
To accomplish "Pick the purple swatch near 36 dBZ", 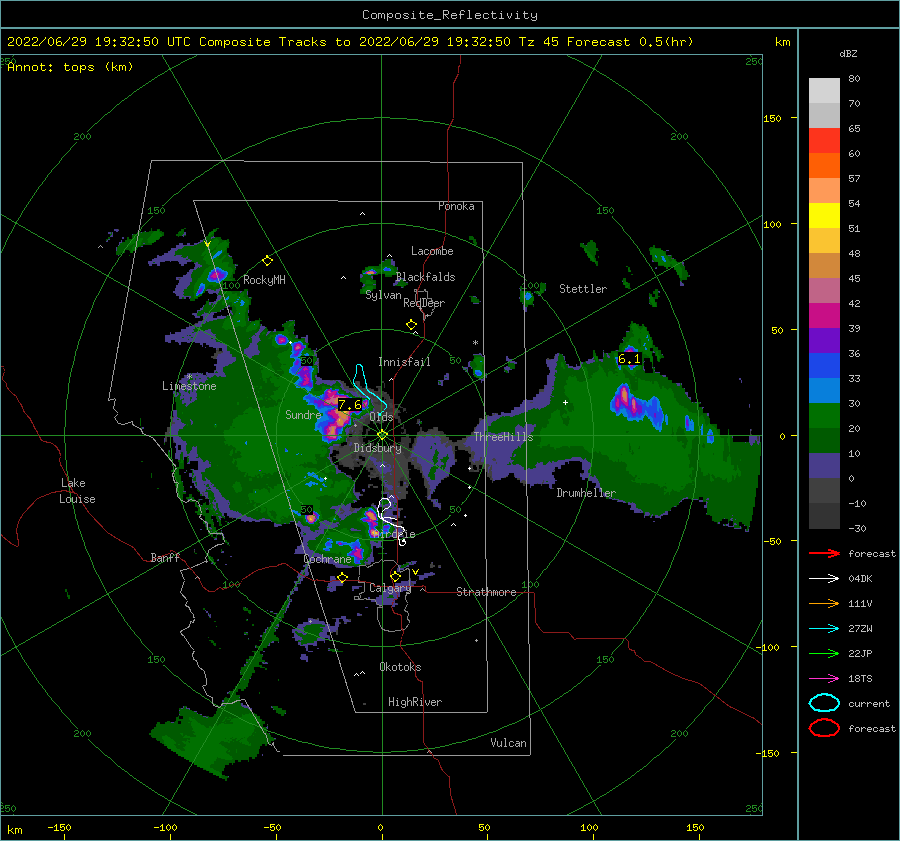I will point(824,340).
